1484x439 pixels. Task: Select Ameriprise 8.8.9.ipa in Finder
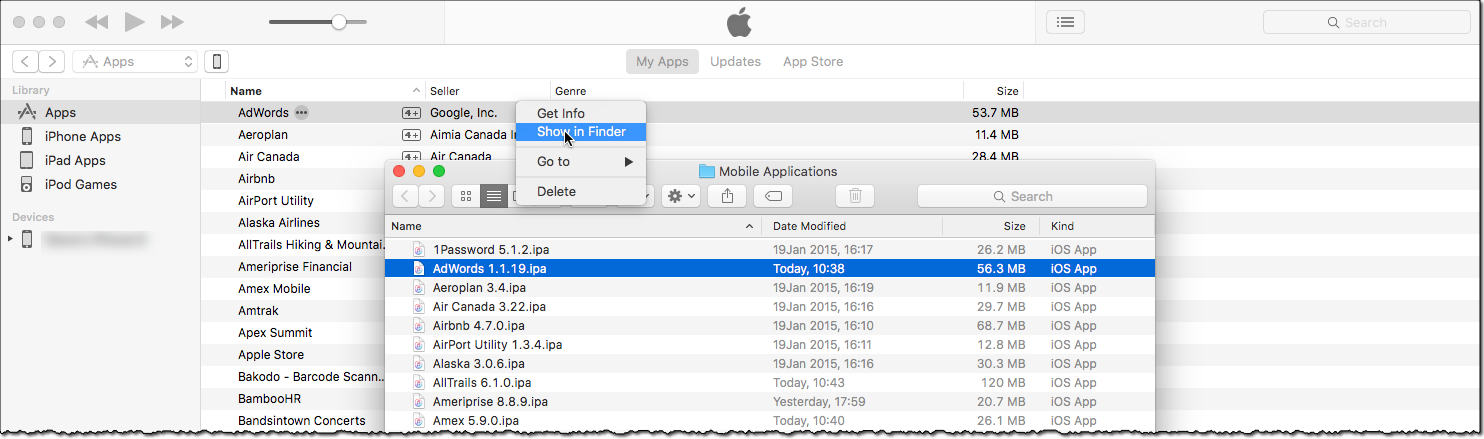tap(770, 402)
